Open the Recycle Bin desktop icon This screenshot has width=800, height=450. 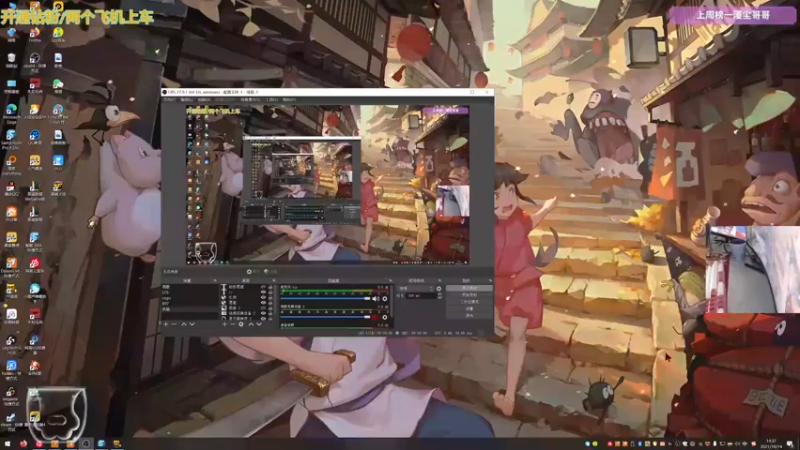click(x=11, y=60)
